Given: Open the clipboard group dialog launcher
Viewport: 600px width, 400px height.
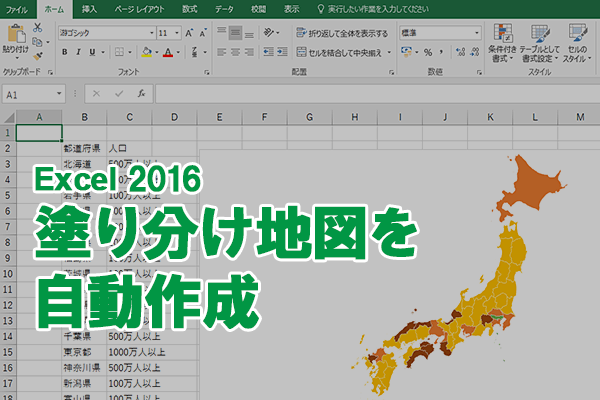Looking at the screenshot, I should 50,72.
